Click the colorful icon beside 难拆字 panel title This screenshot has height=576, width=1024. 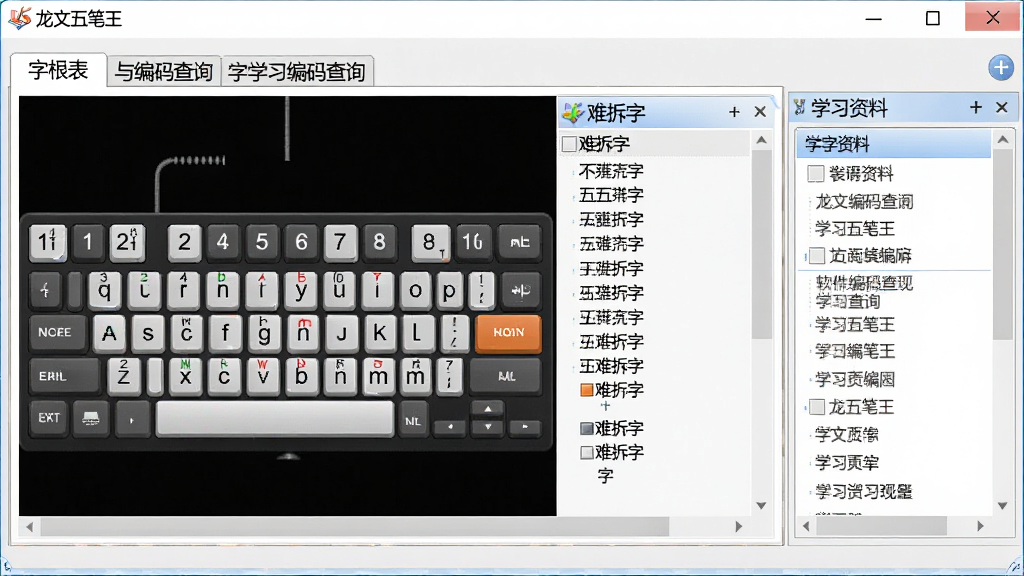(x=573, y=112)
